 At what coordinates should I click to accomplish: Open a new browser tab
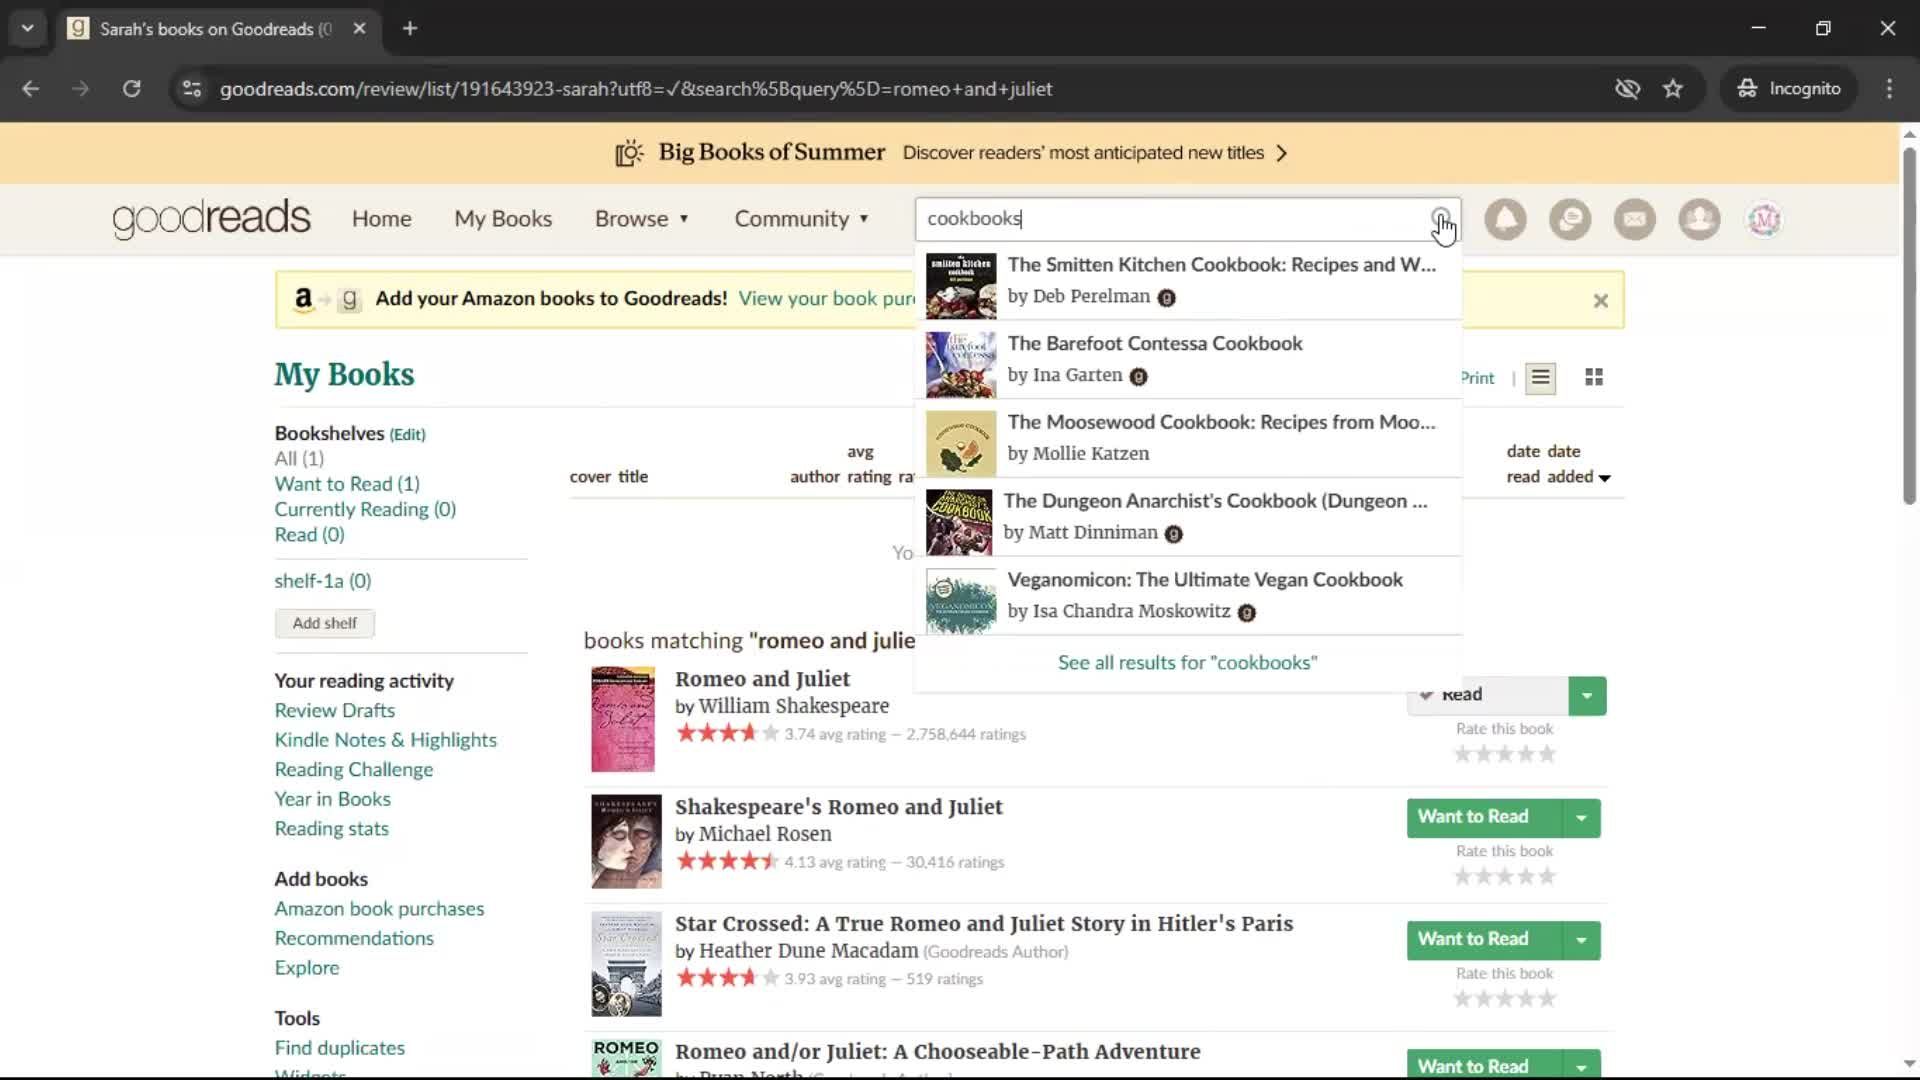410,28
